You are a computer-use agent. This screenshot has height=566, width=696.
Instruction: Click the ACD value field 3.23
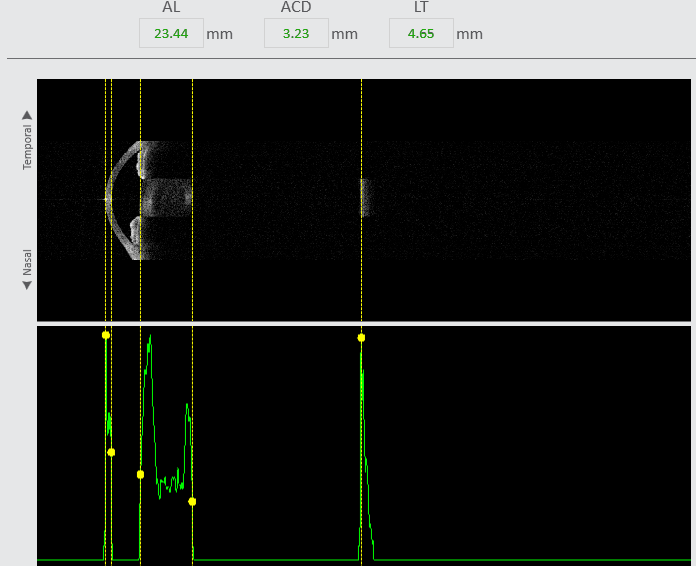pos(296,33)
